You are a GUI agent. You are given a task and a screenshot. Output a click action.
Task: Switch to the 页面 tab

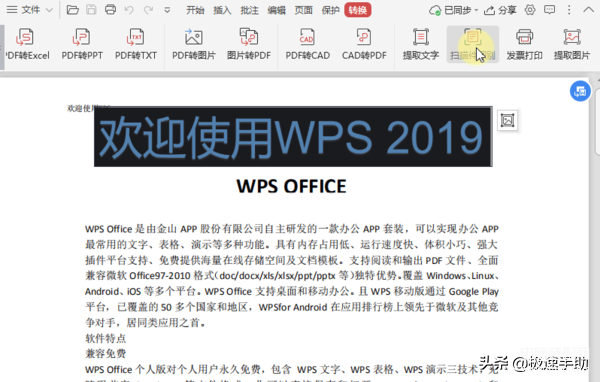(303, 10)
